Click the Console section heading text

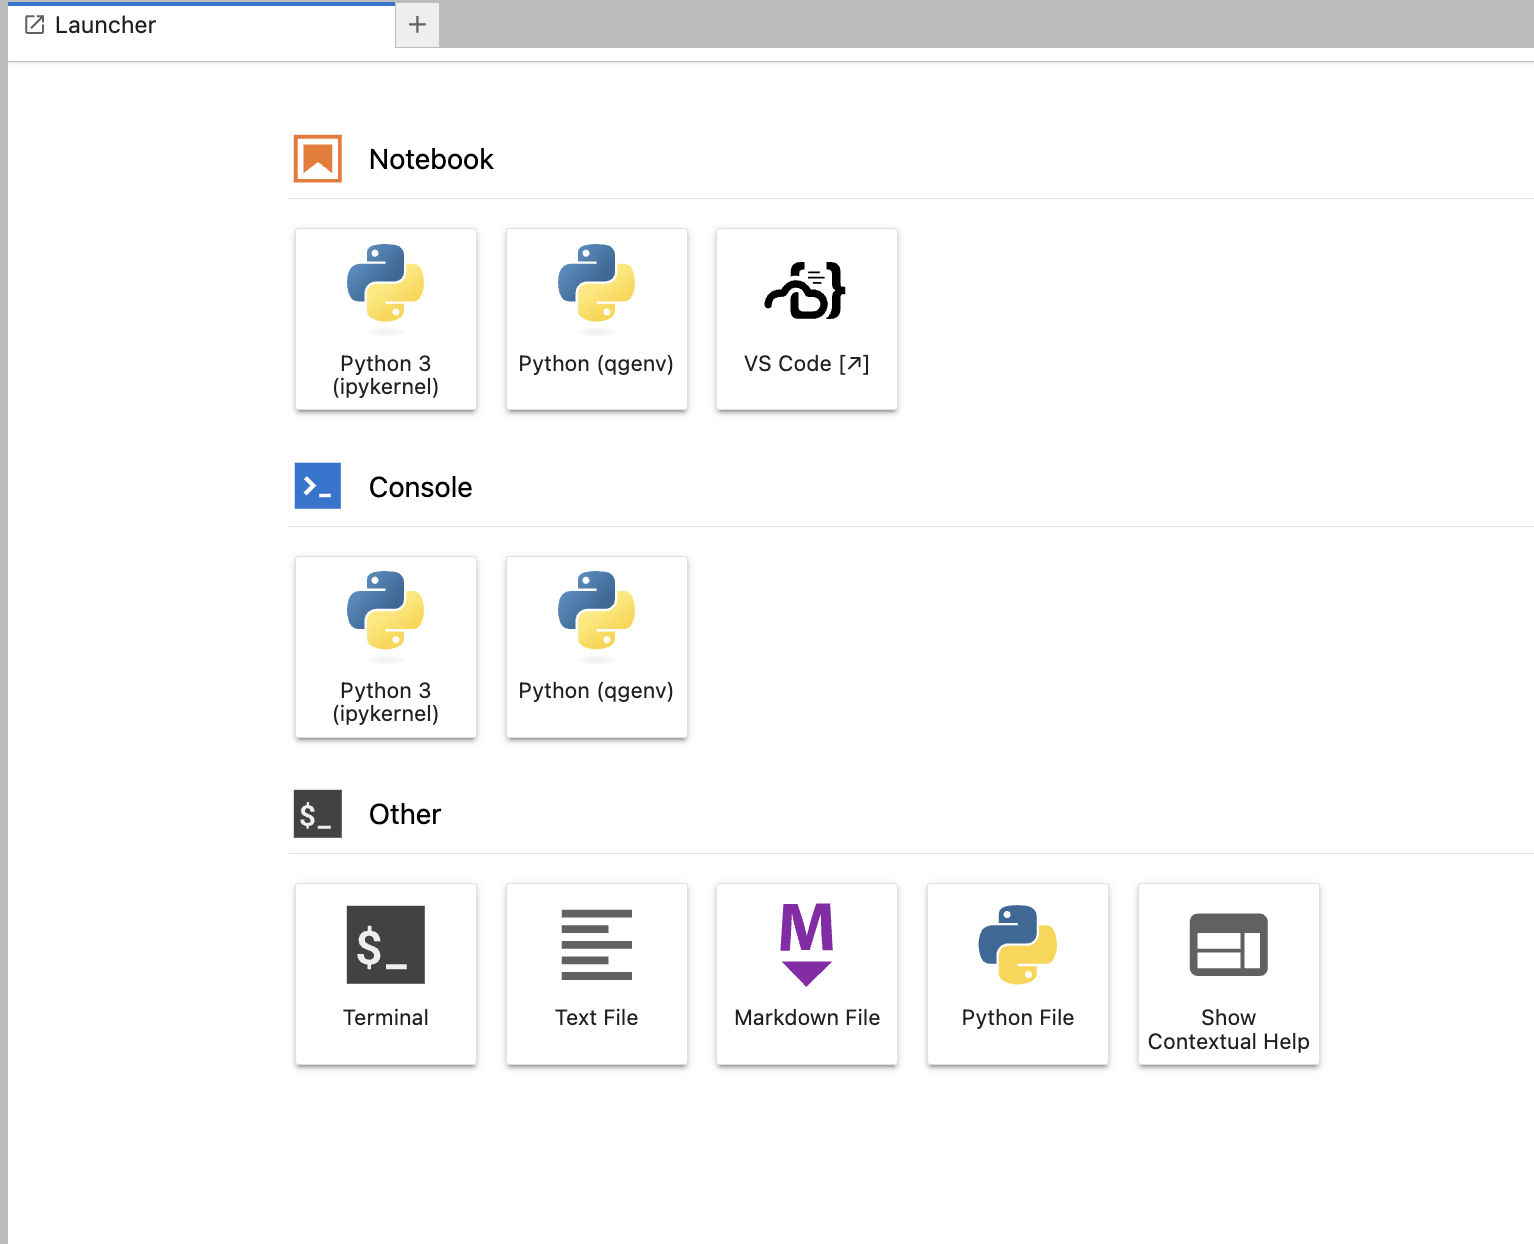tap(420, 487)
